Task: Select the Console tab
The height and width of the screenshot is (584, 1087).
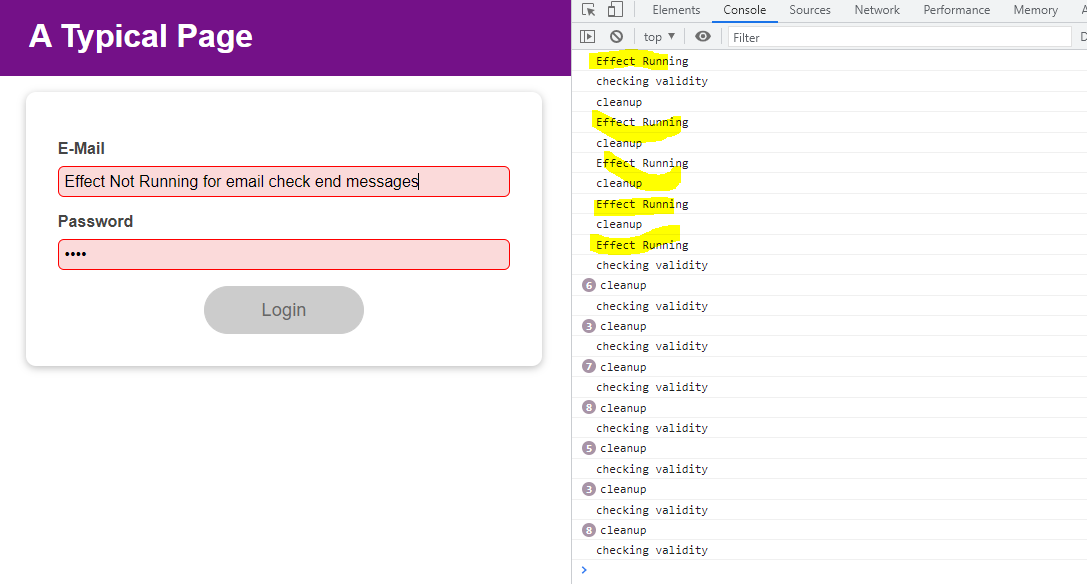Action: 745,10
